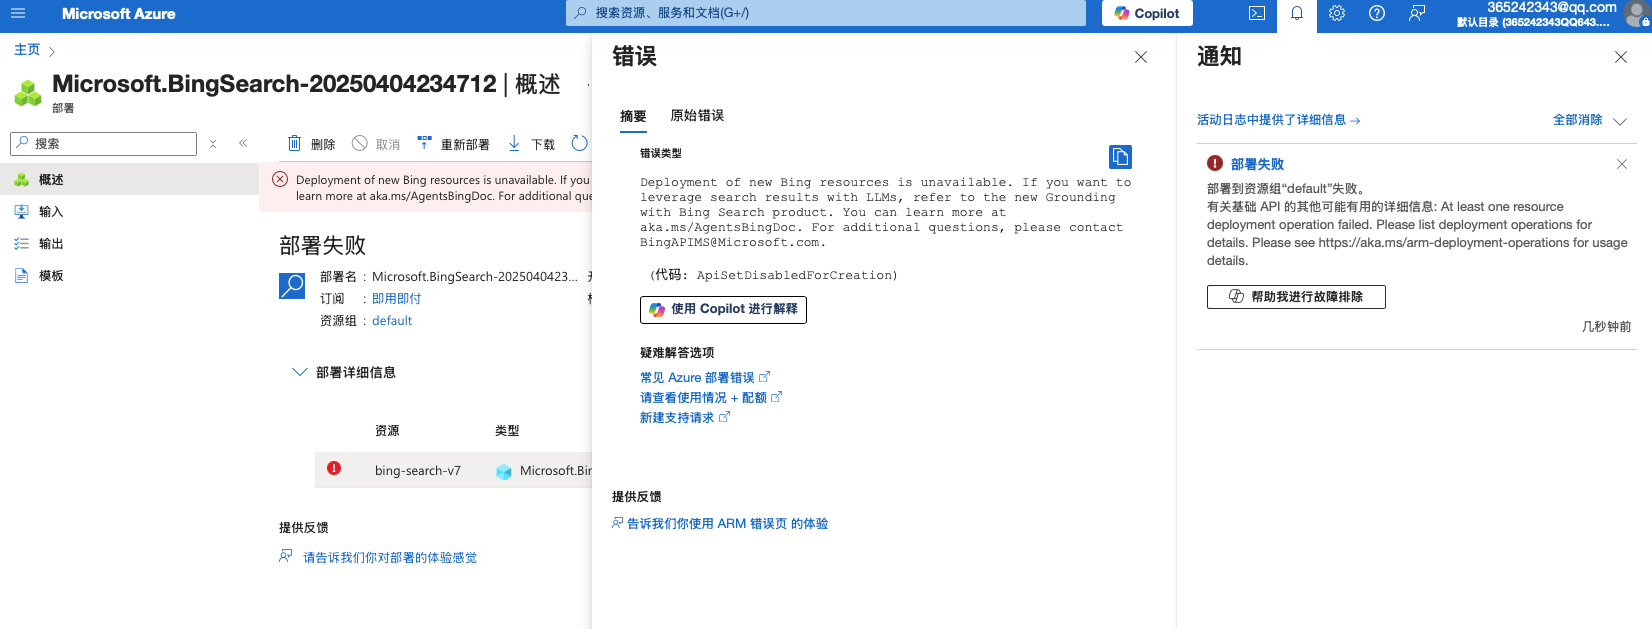Click 使用 Copilot 进行解释 button

click(723, 310)
